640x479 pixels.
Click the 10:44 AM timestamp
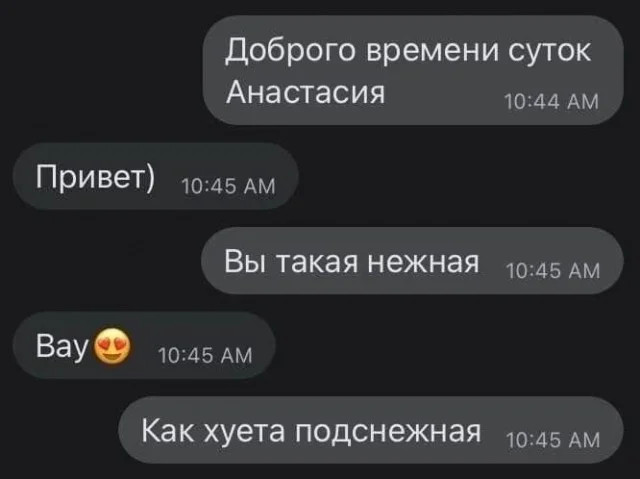pos(551,102)
